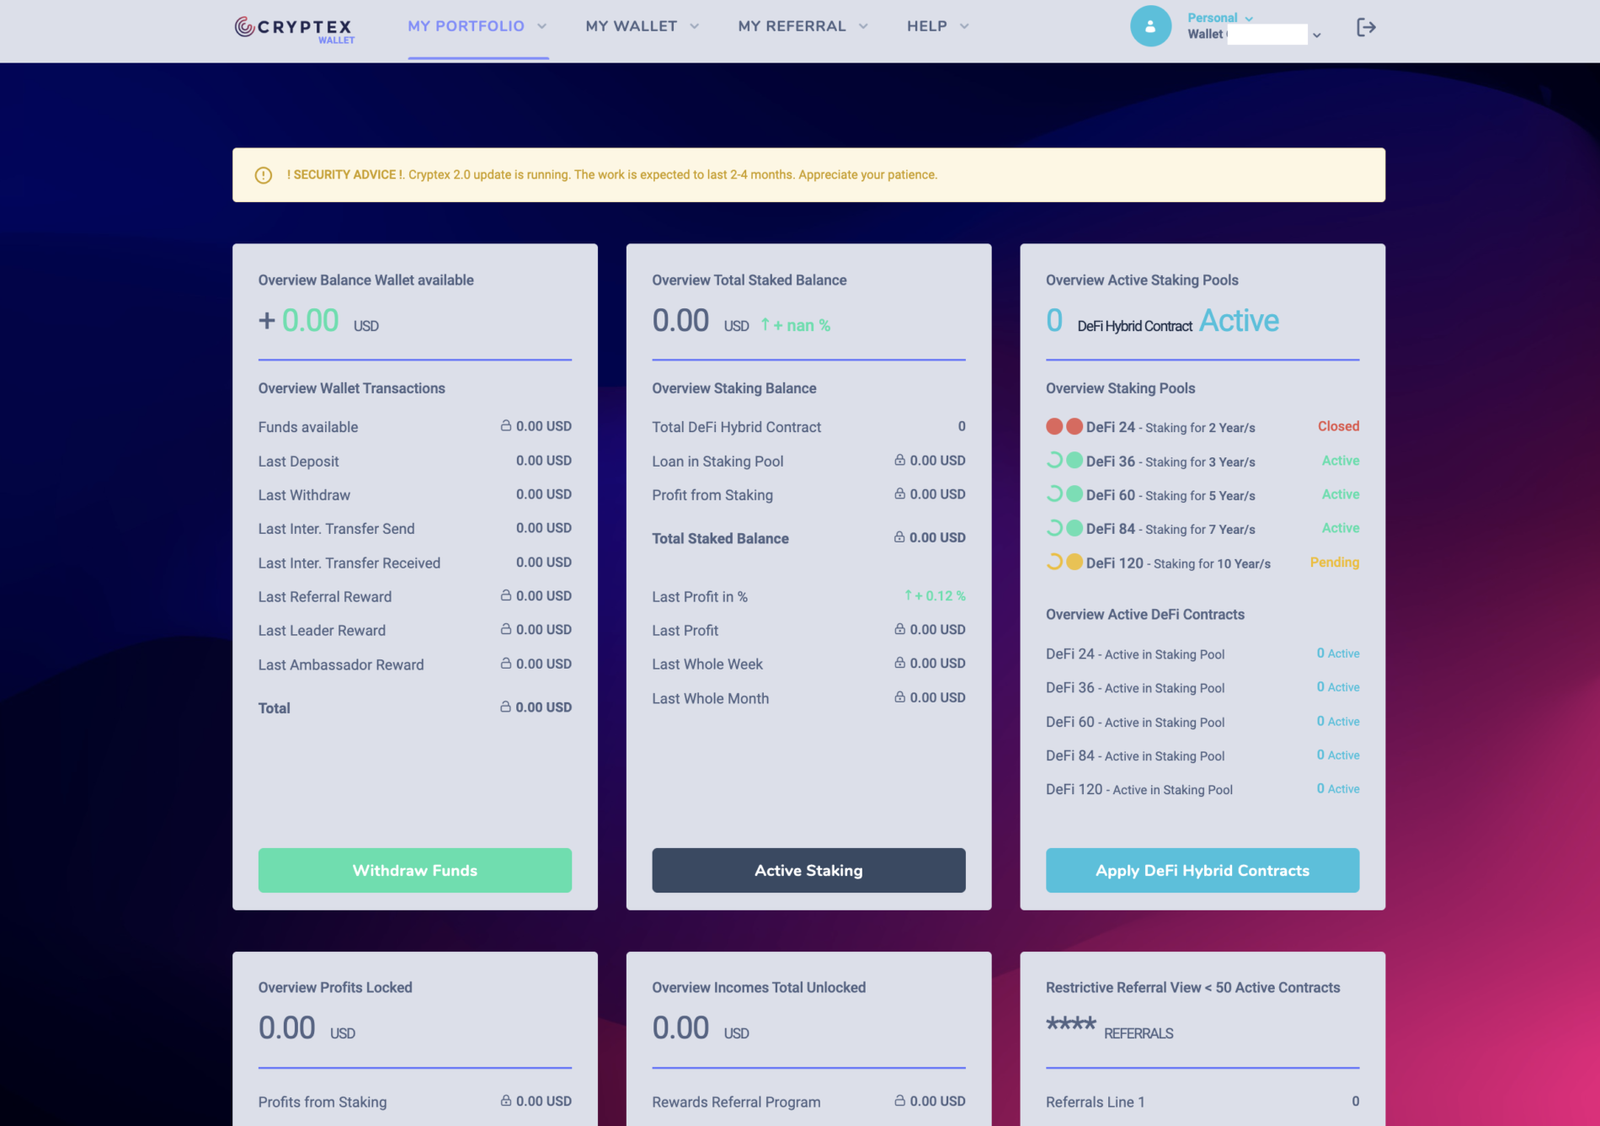Click lock icon beside Profit from Staking
The width and height of the screenshot is (1600, 1126).
(x=900, y=494)
